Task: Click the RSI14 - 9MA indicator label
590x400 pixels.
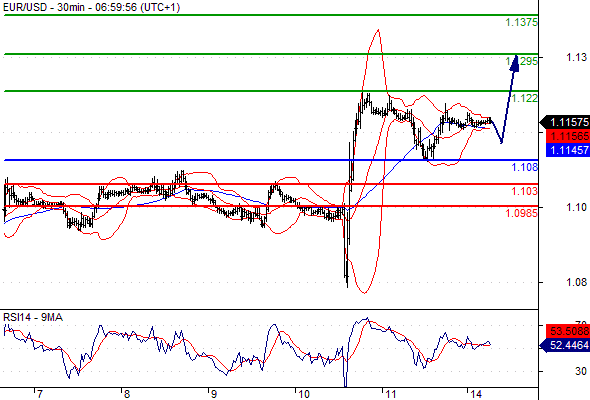Action: pos(33,318)
